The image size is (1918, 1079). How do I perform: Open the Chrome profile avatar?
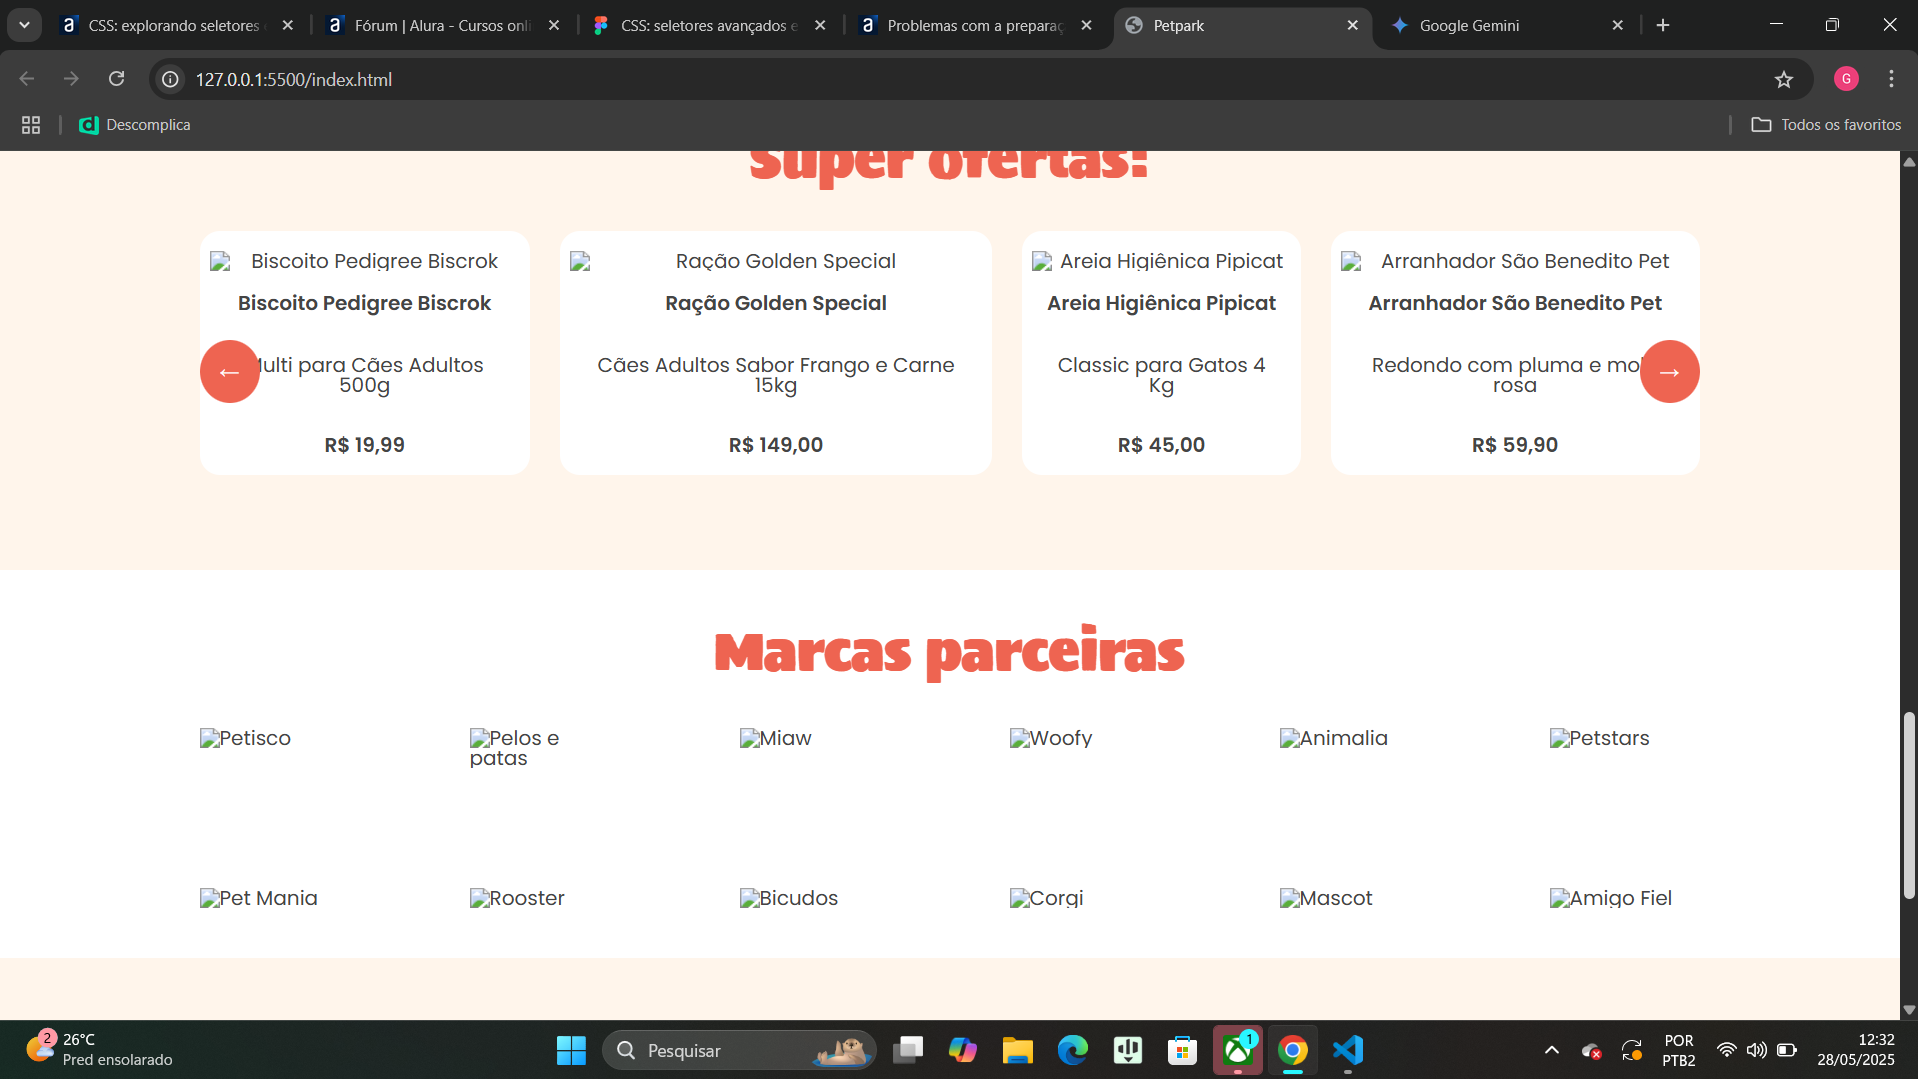tap(1846, 79)
